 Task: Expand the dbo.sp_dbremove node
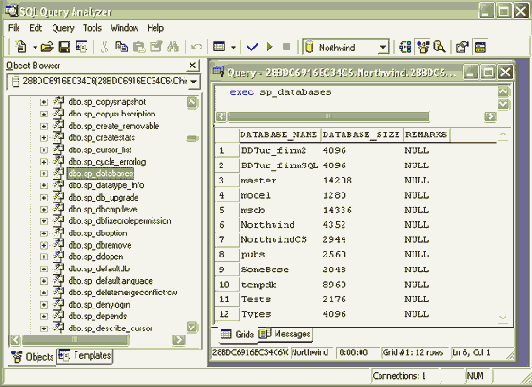[44, 245]
